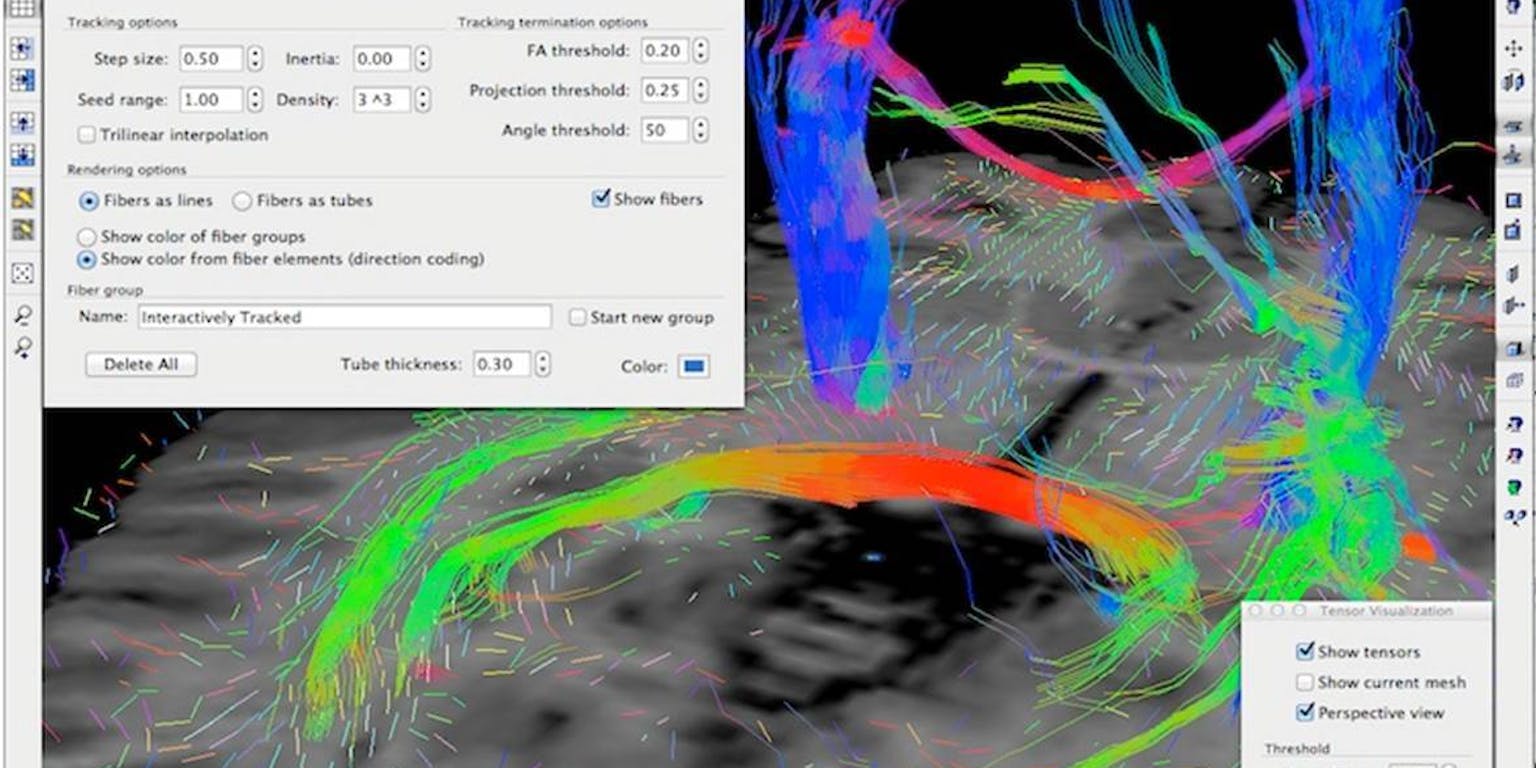1536x768 pixels.
Task: Enable Trilinear interpolation checkbox
Action: coord(87,134)
